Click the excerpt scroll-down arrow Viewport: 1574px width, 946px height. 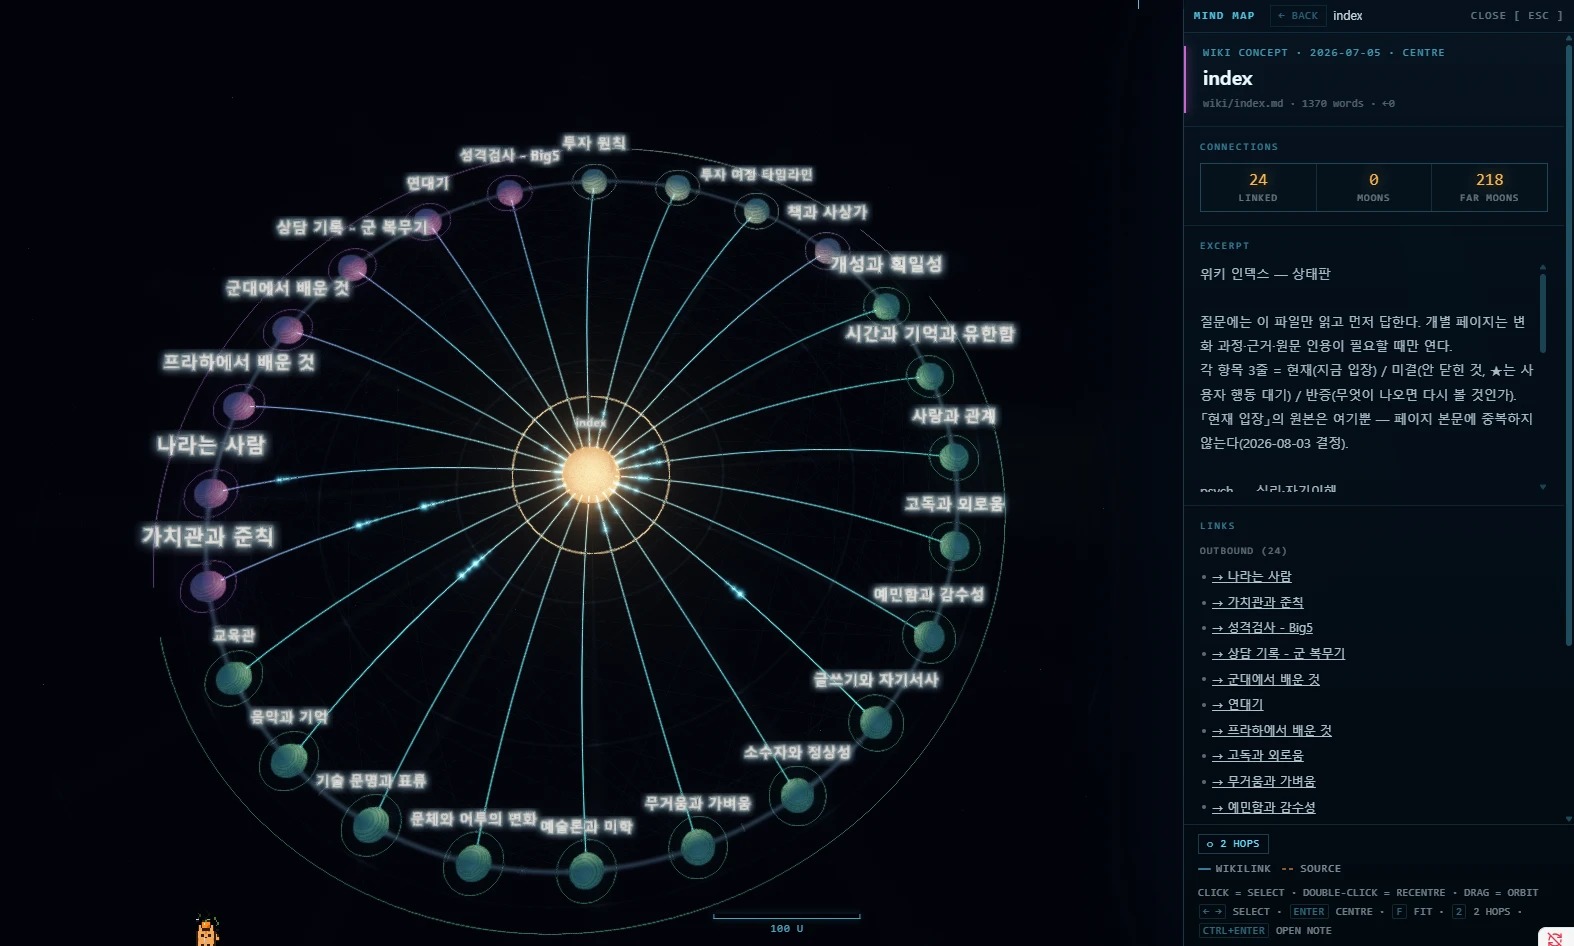(x=1543, y=487)
